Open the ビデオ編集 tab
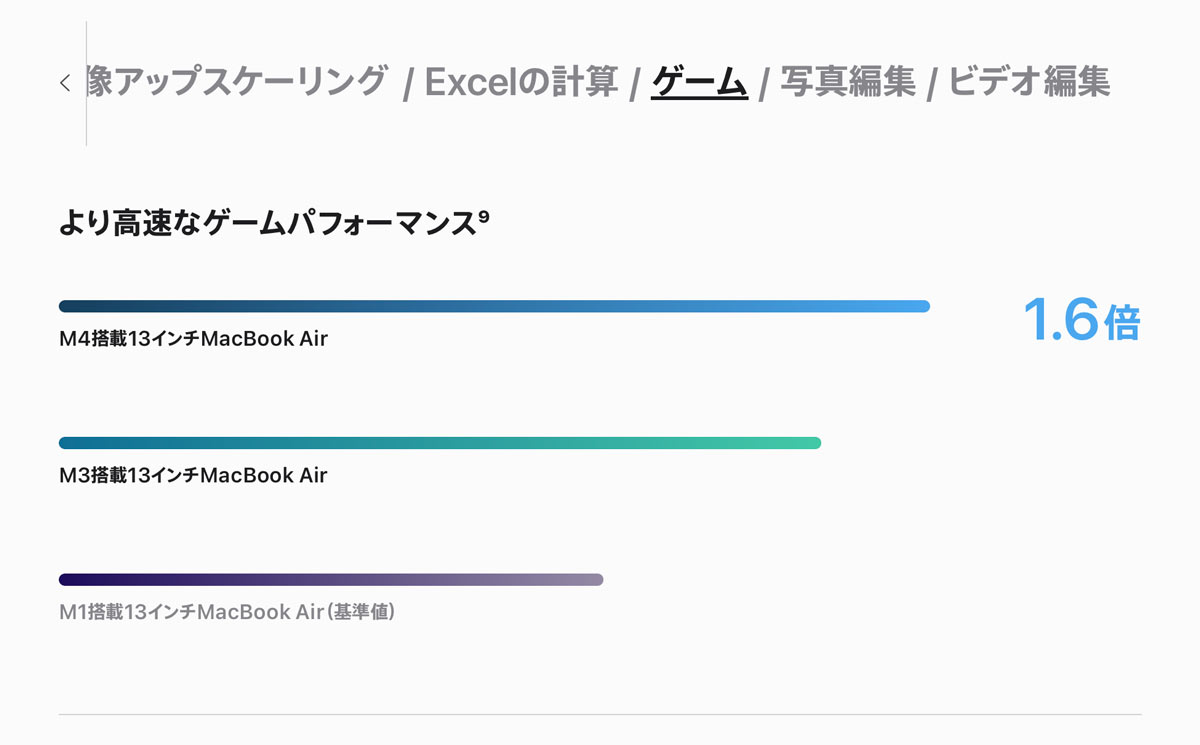Viewport: 1200px width, 745px height. [x=1029, y=82]
